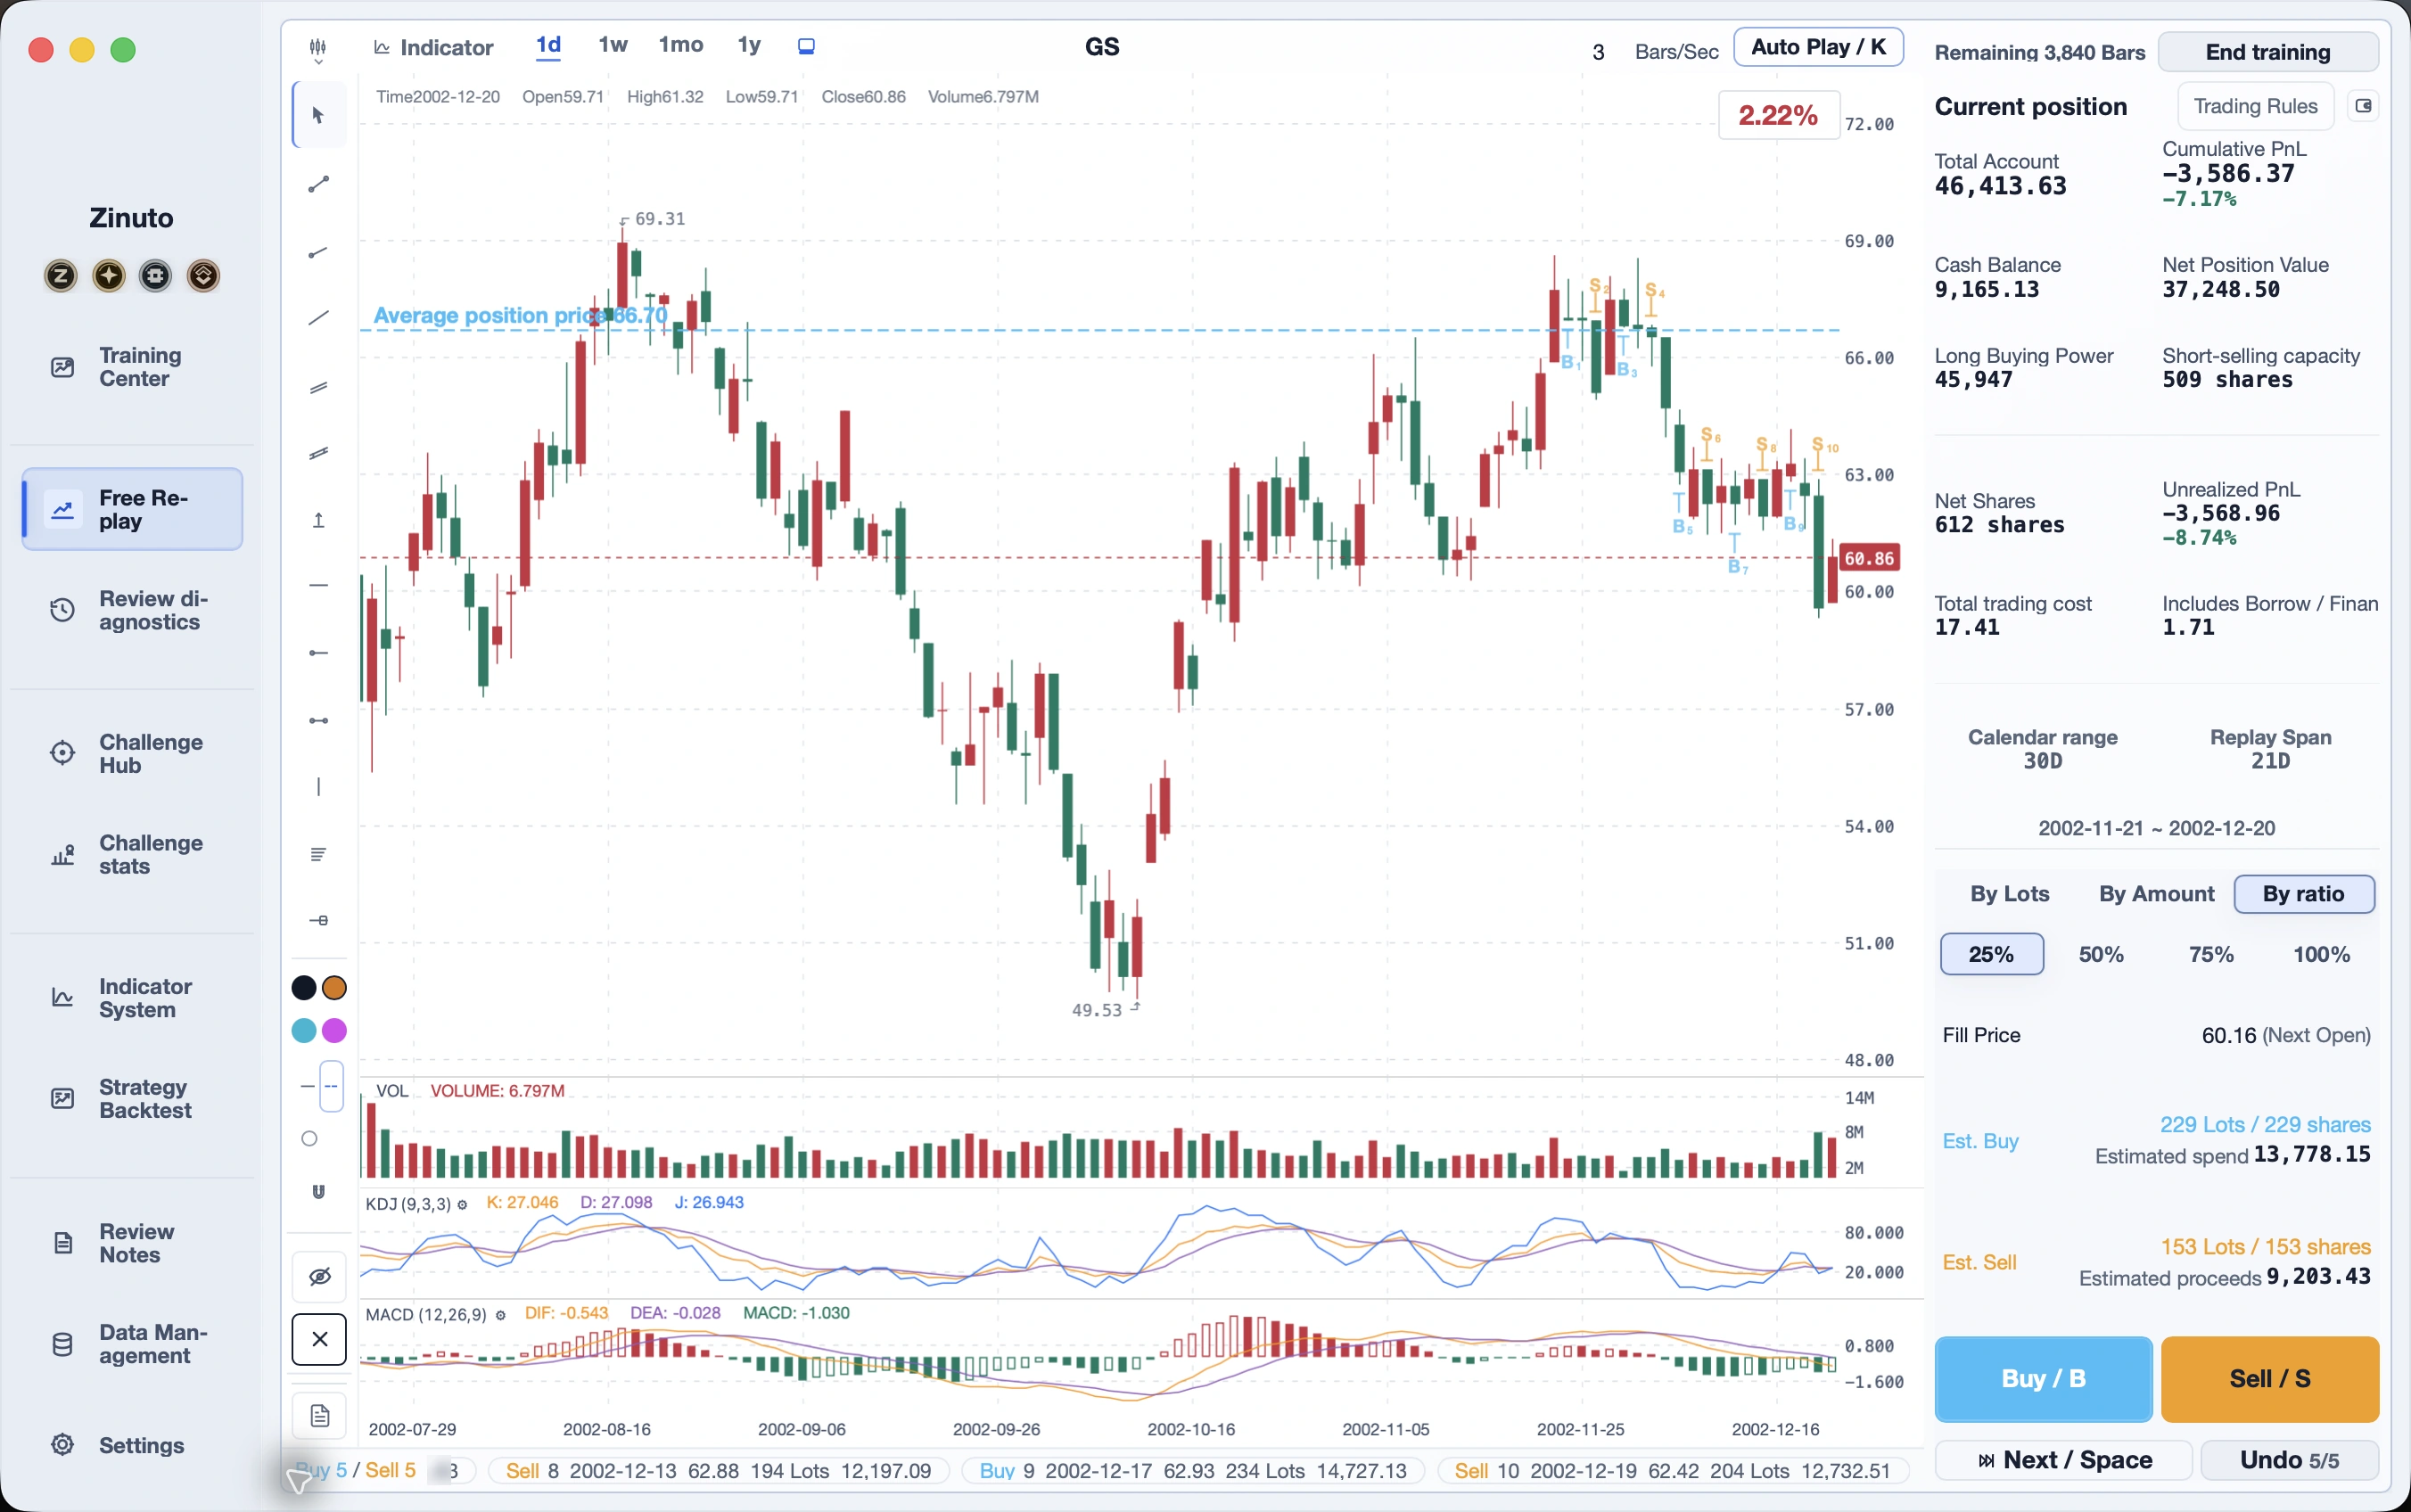Toggle drawings visibility eye icon
2411x1512 pixels.
tap(319, 1276)
